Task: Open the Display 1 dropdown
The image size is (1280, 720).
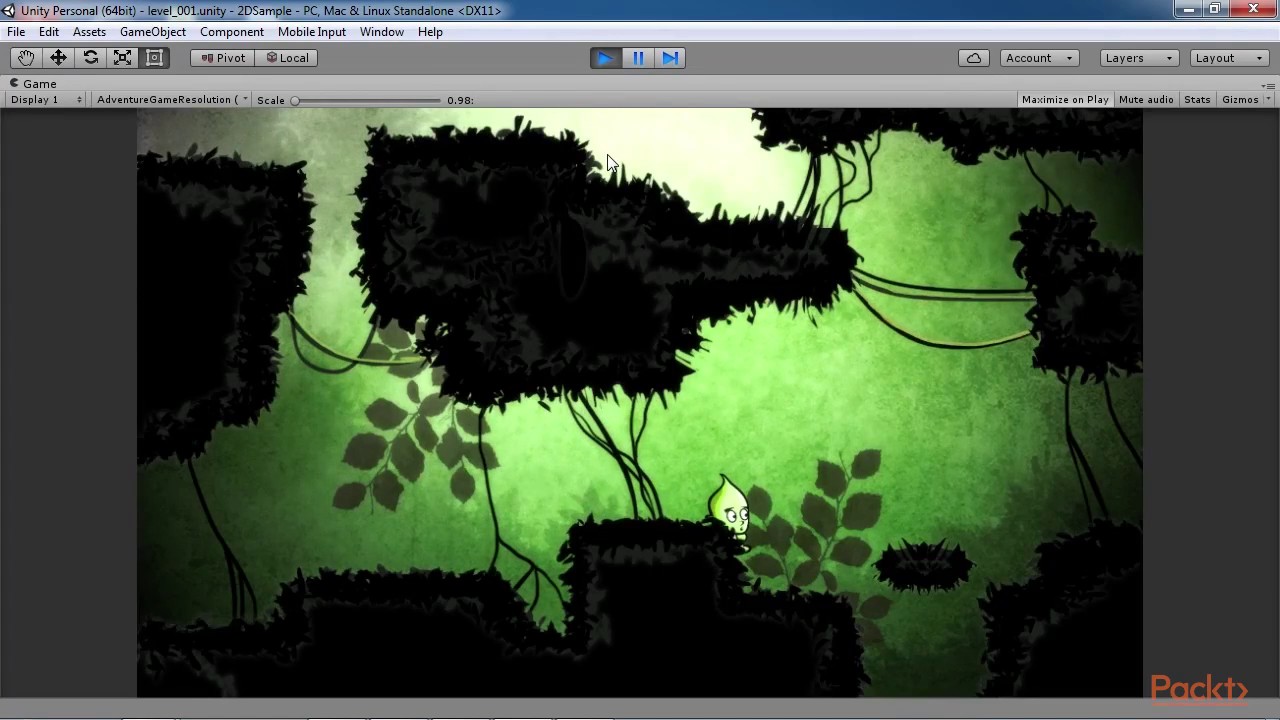Action: 46,100
